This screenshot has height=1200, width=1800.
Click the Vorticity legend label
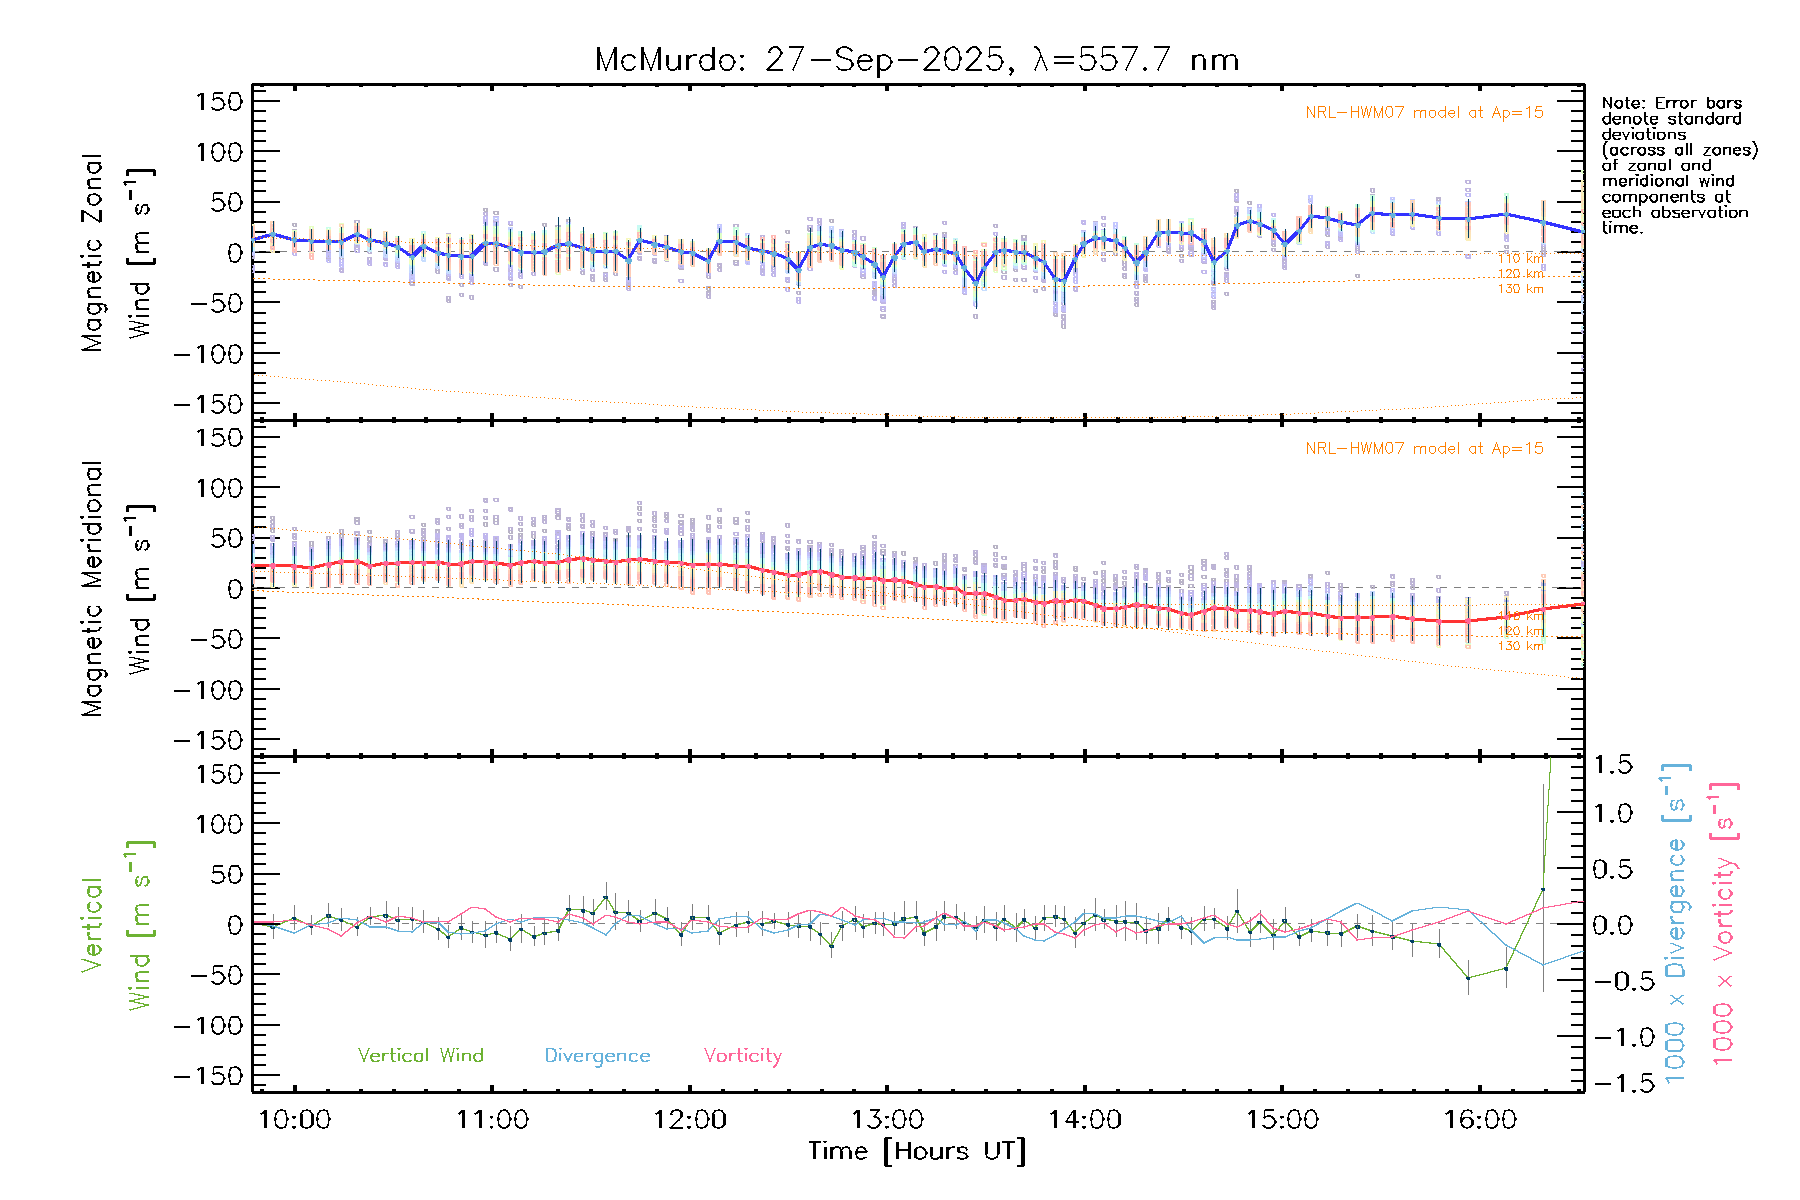click(x=742, y=1055)
